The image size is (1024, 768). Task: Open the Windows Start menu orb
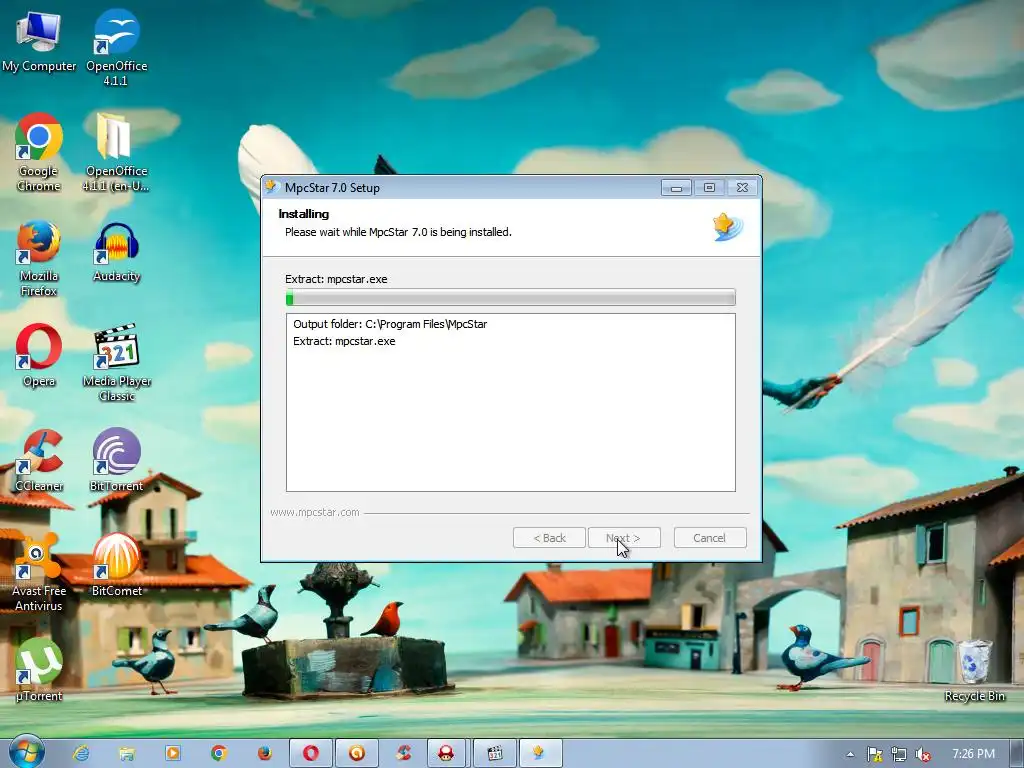[26, 752]
